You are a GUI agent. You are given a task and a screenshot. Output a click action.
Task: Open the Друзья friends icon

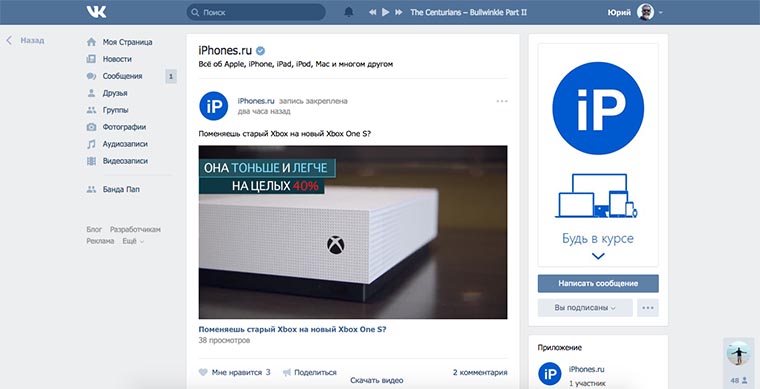click(x=91, y=93)
